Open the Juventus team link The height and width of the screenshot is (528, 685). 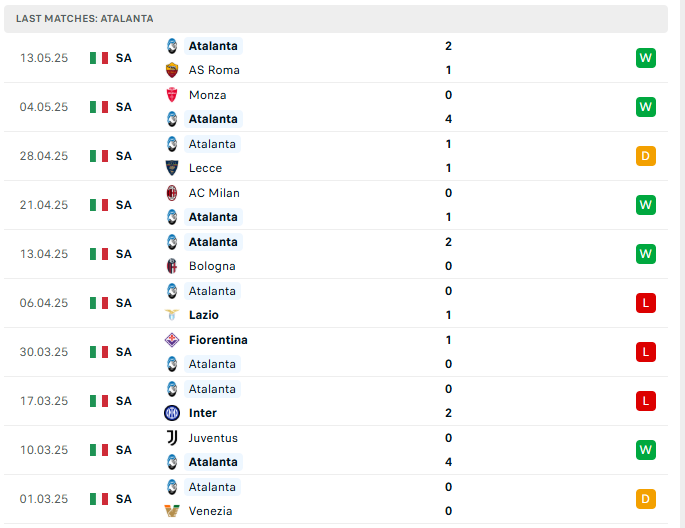(213, 438)
